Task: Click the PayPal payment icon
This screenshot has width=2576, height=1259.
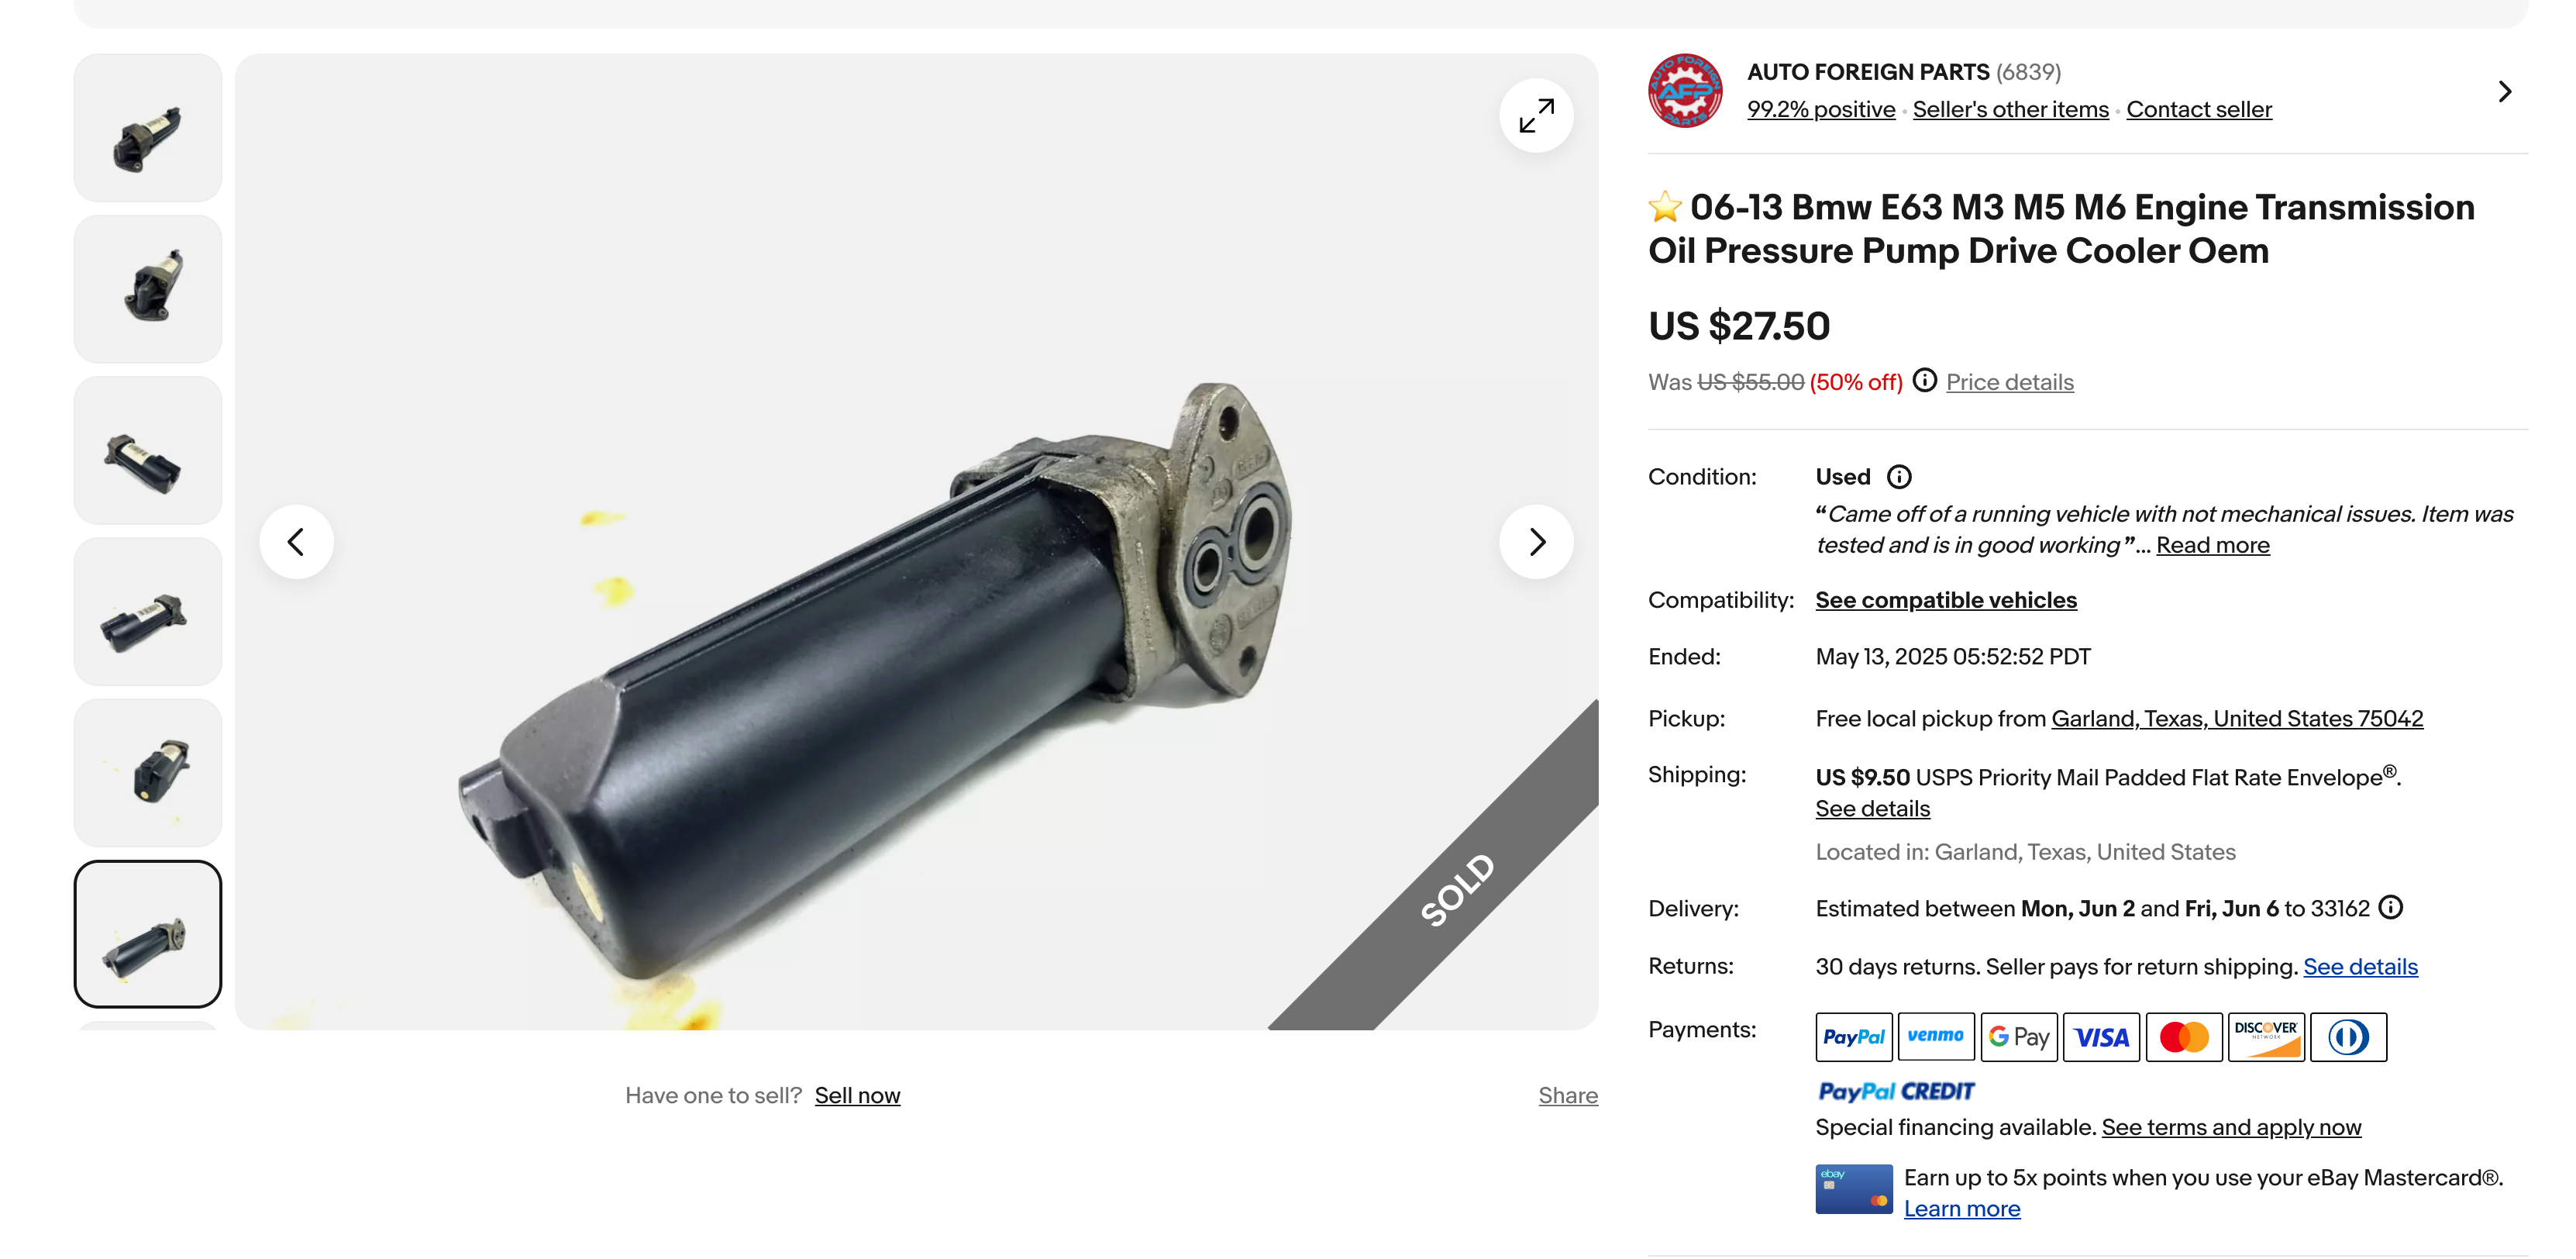Action: 1853,1037
